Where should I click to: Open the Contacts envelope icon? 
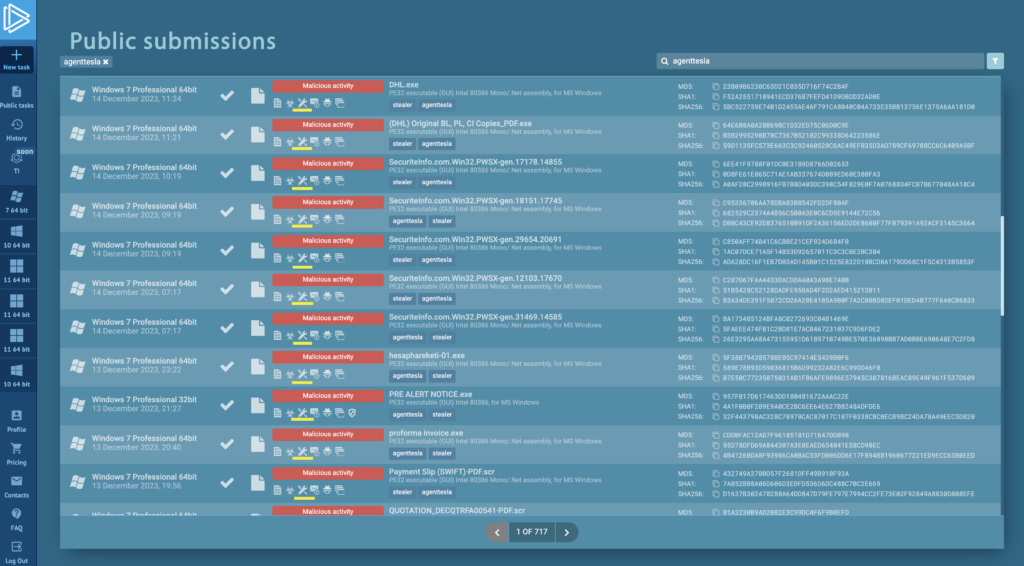pyautogui.click(x=17, y=482)
